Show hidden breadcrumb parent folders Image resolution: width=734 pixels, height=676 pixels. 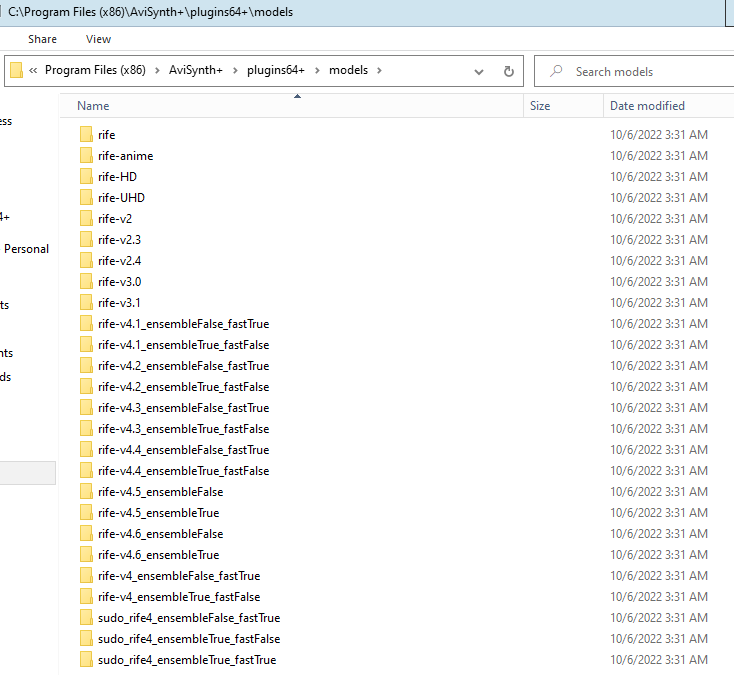click(x=33, y=71)
